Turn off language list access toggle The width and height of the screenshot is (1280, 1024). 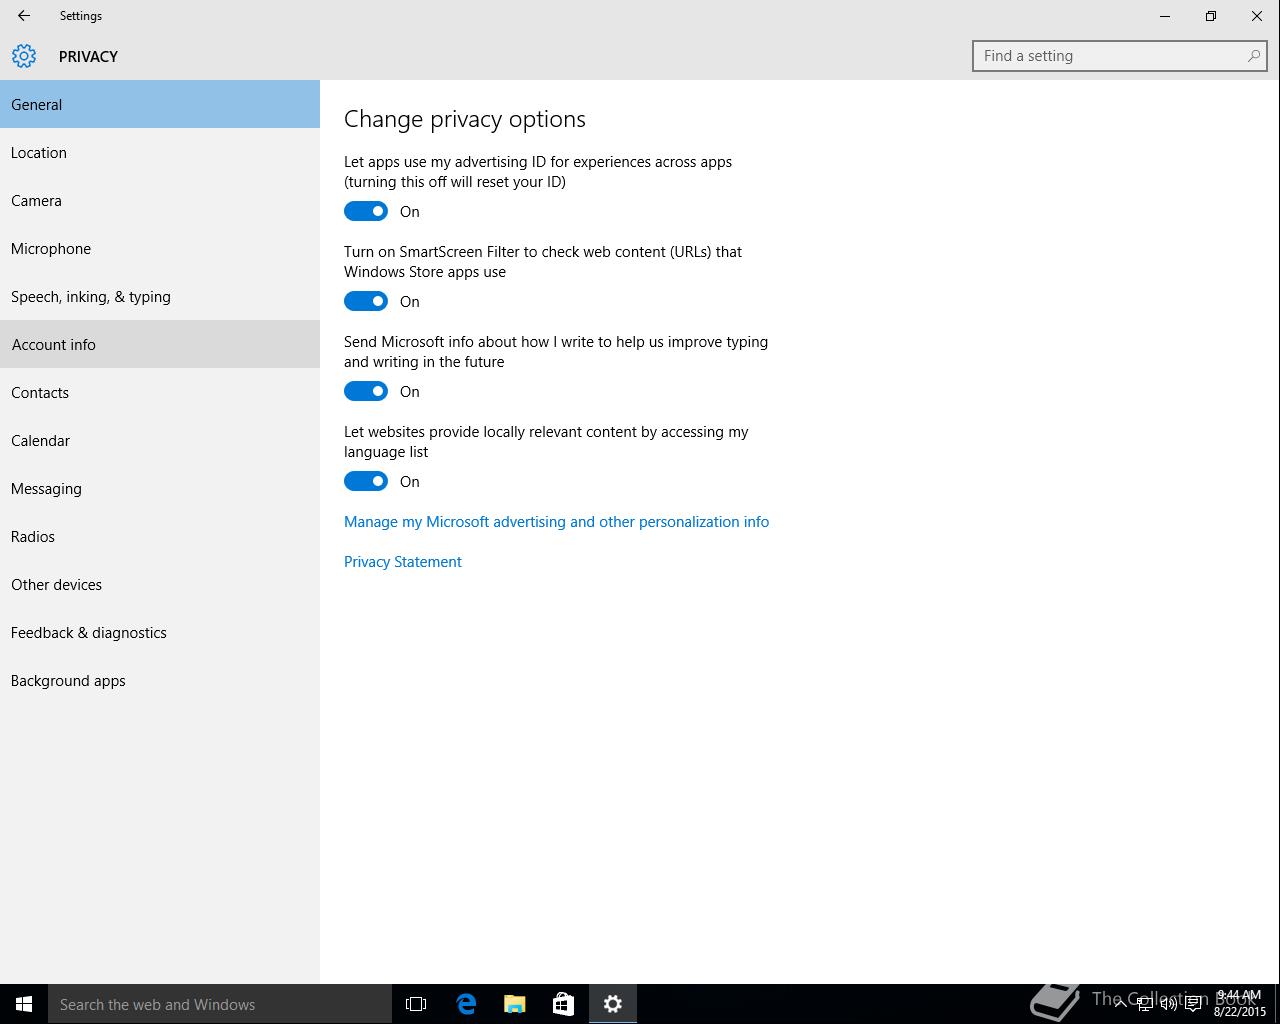point(366,481)
